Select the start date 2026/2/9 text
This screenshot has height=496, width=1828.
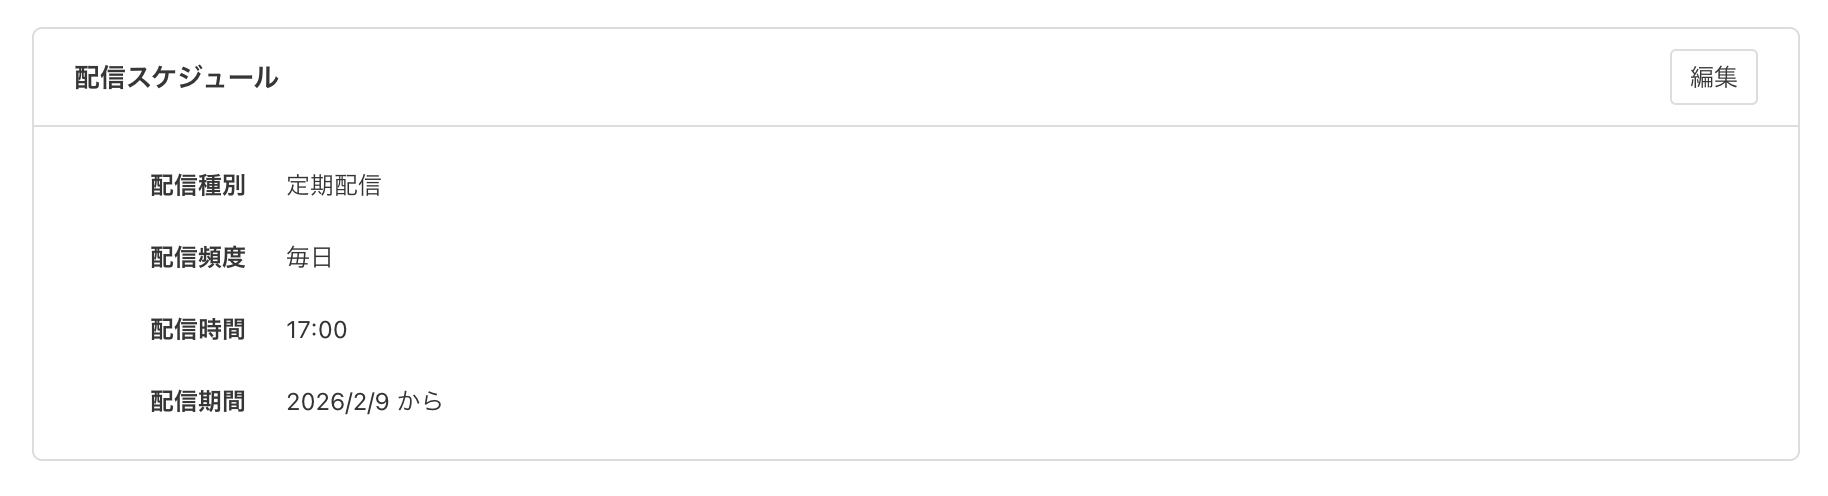coord(337,402)
